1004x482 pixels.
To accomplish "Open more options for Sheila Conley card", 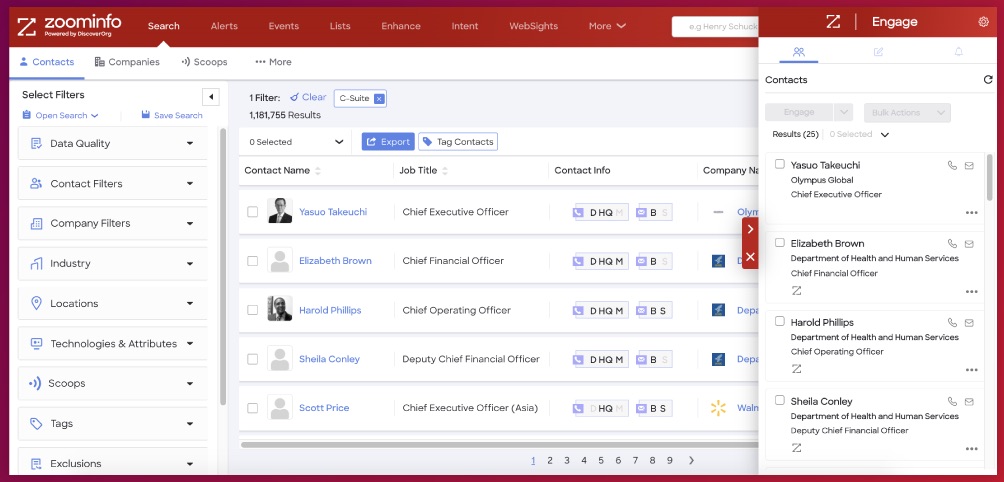I will tap(971, 449).
